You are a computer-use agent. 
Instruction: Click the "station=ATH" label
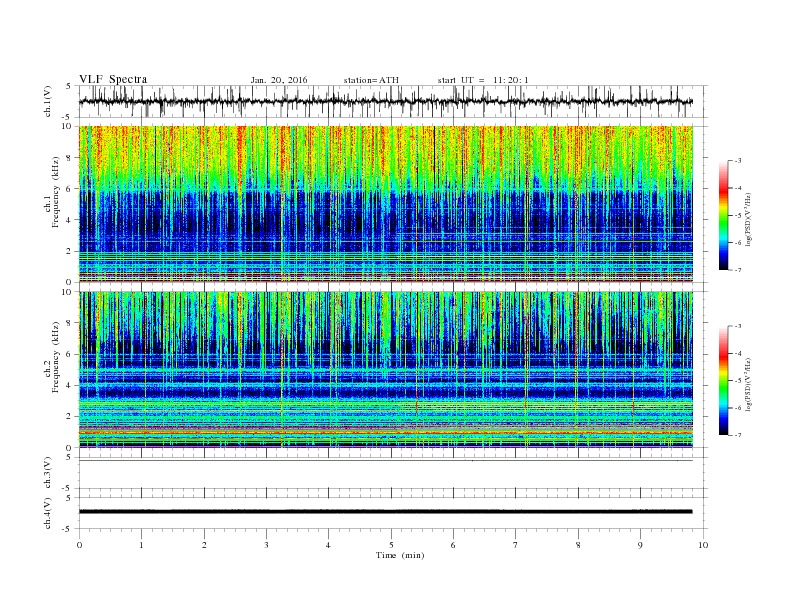click(371, 80)
